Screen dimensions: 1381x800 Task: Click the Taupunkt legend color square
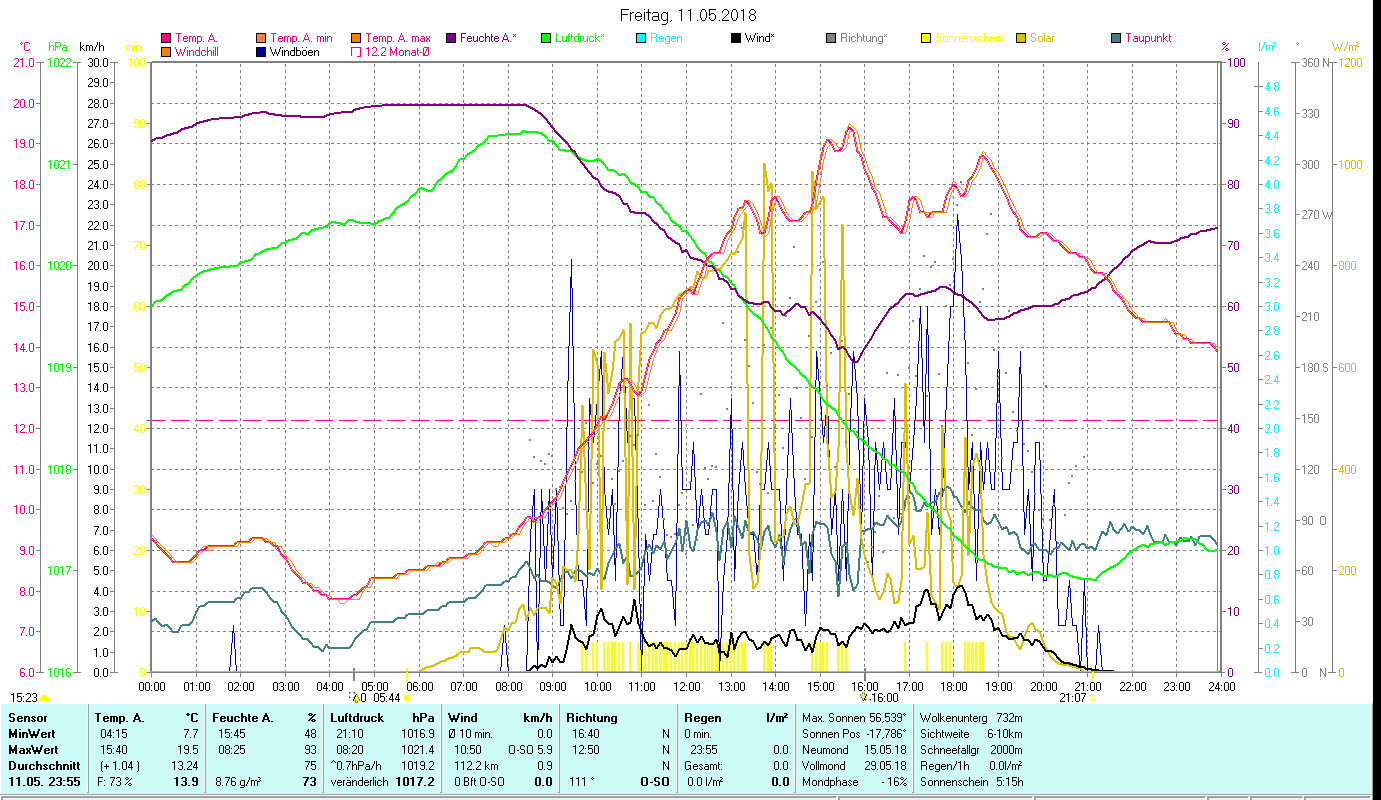[x=1116, y=39]
